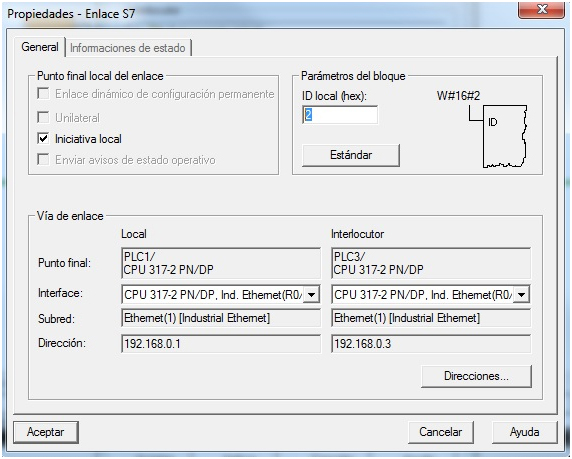This screenshot has height=459, width=572.
Task: Click the PLC3 Punto final field
Action: (431, 263)
